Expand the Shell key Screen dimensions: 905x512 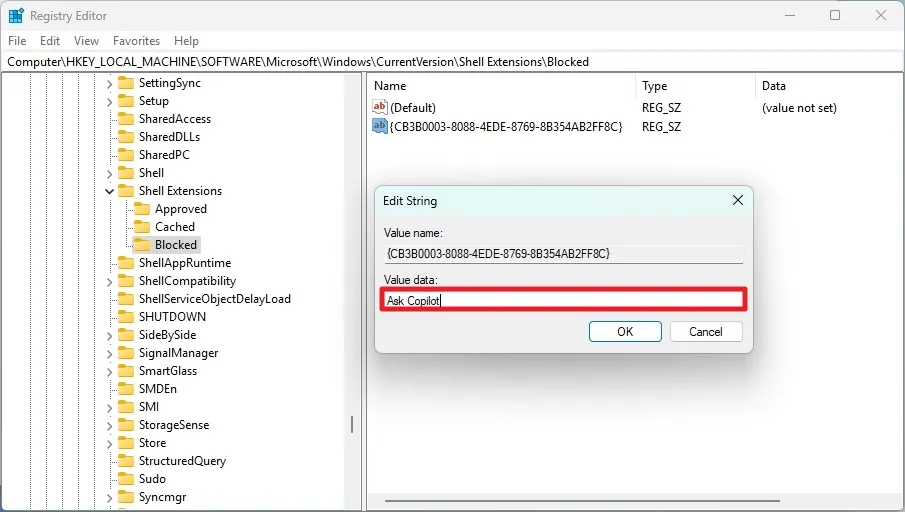point(109,174)
